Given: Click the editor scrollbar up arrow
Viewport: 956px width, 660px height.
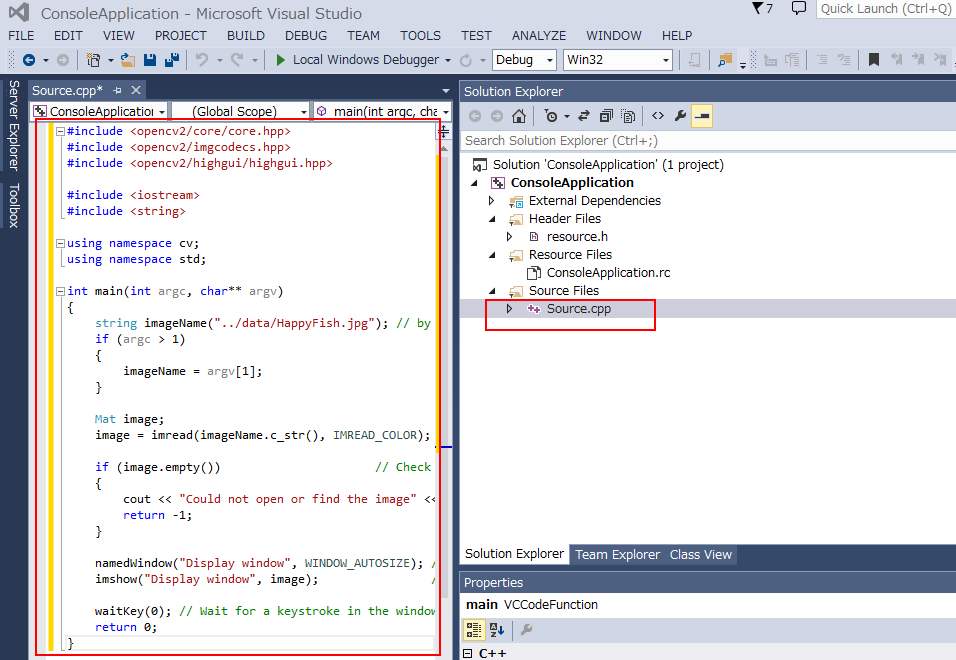Looking at the screenshot, I should pyautogui.click(x=444, y=148).
